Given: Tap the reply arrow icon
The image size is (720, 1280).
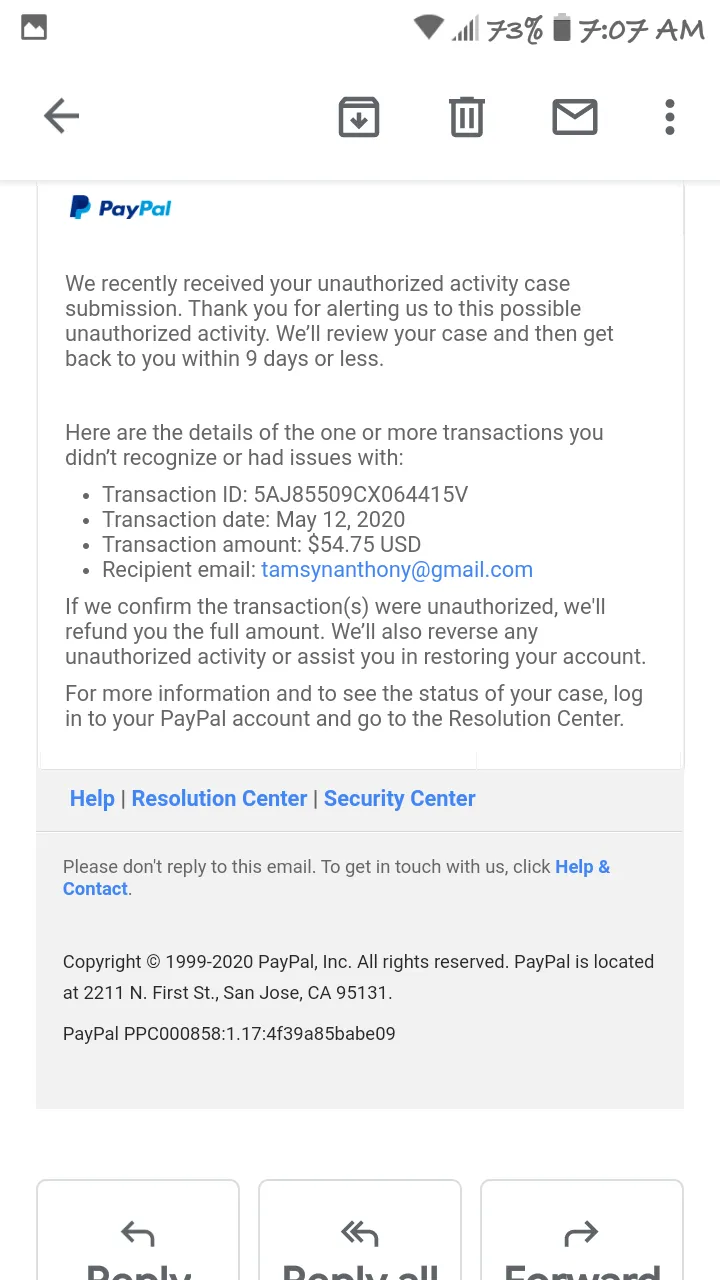Looking at the screenshot, I should (138, 1235).
